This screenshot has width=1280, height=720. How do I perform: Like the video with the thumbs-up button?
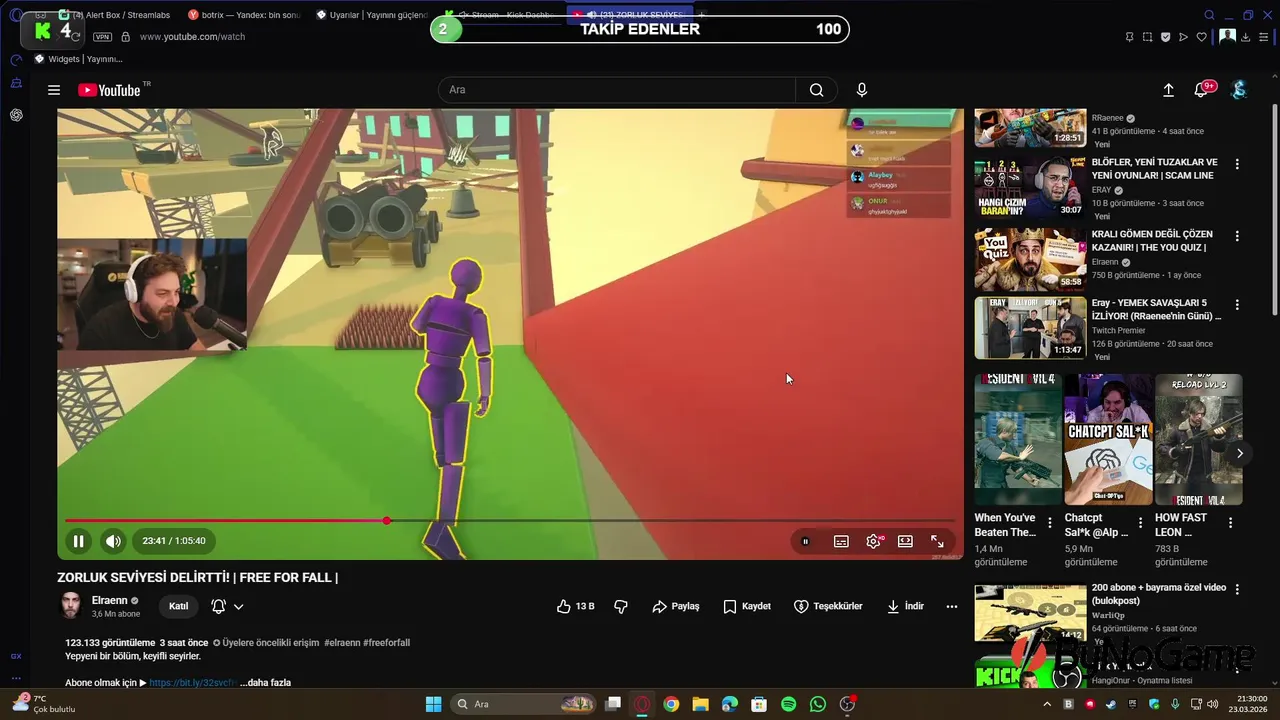click(576, 606)
